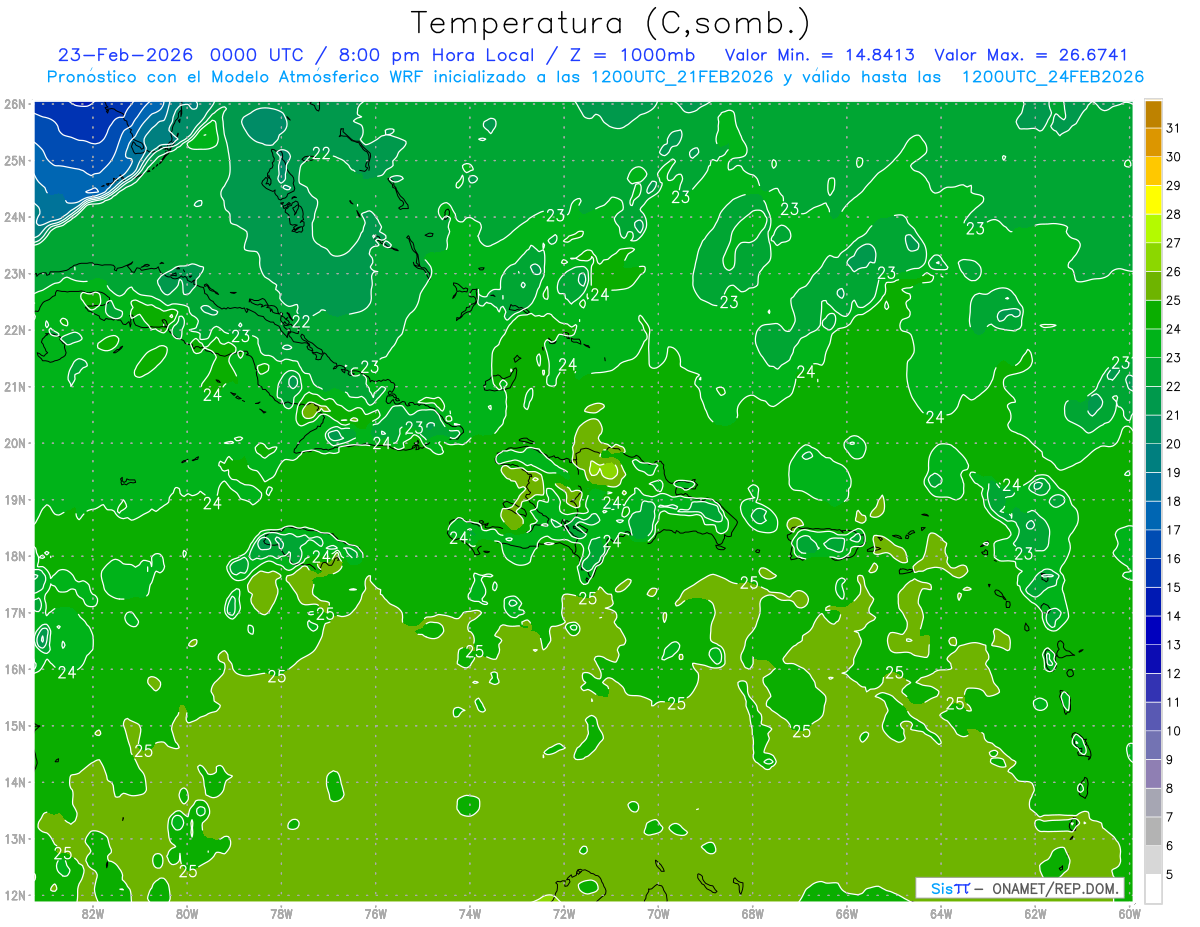
Task: Click the '25N' latitude label
Action: point(14,160)
